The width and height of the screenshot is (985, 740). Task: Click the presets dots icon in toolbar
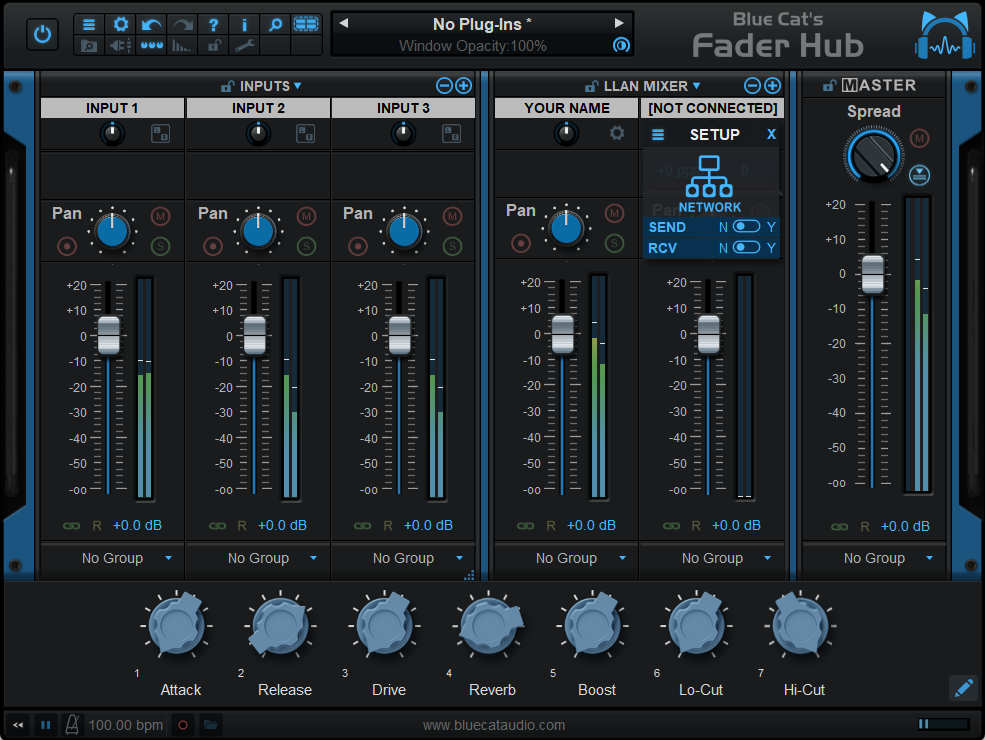click(151, 46)
